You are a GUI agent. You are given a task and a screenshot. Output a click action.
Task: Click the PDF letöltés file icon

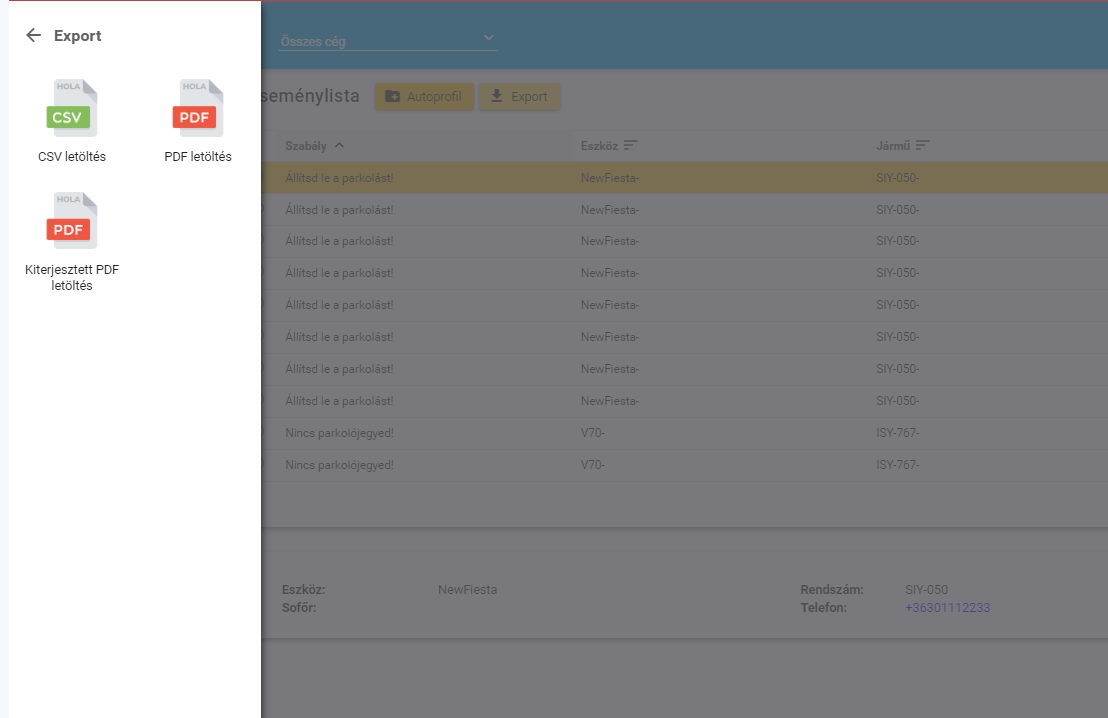[x=198, y=109]
